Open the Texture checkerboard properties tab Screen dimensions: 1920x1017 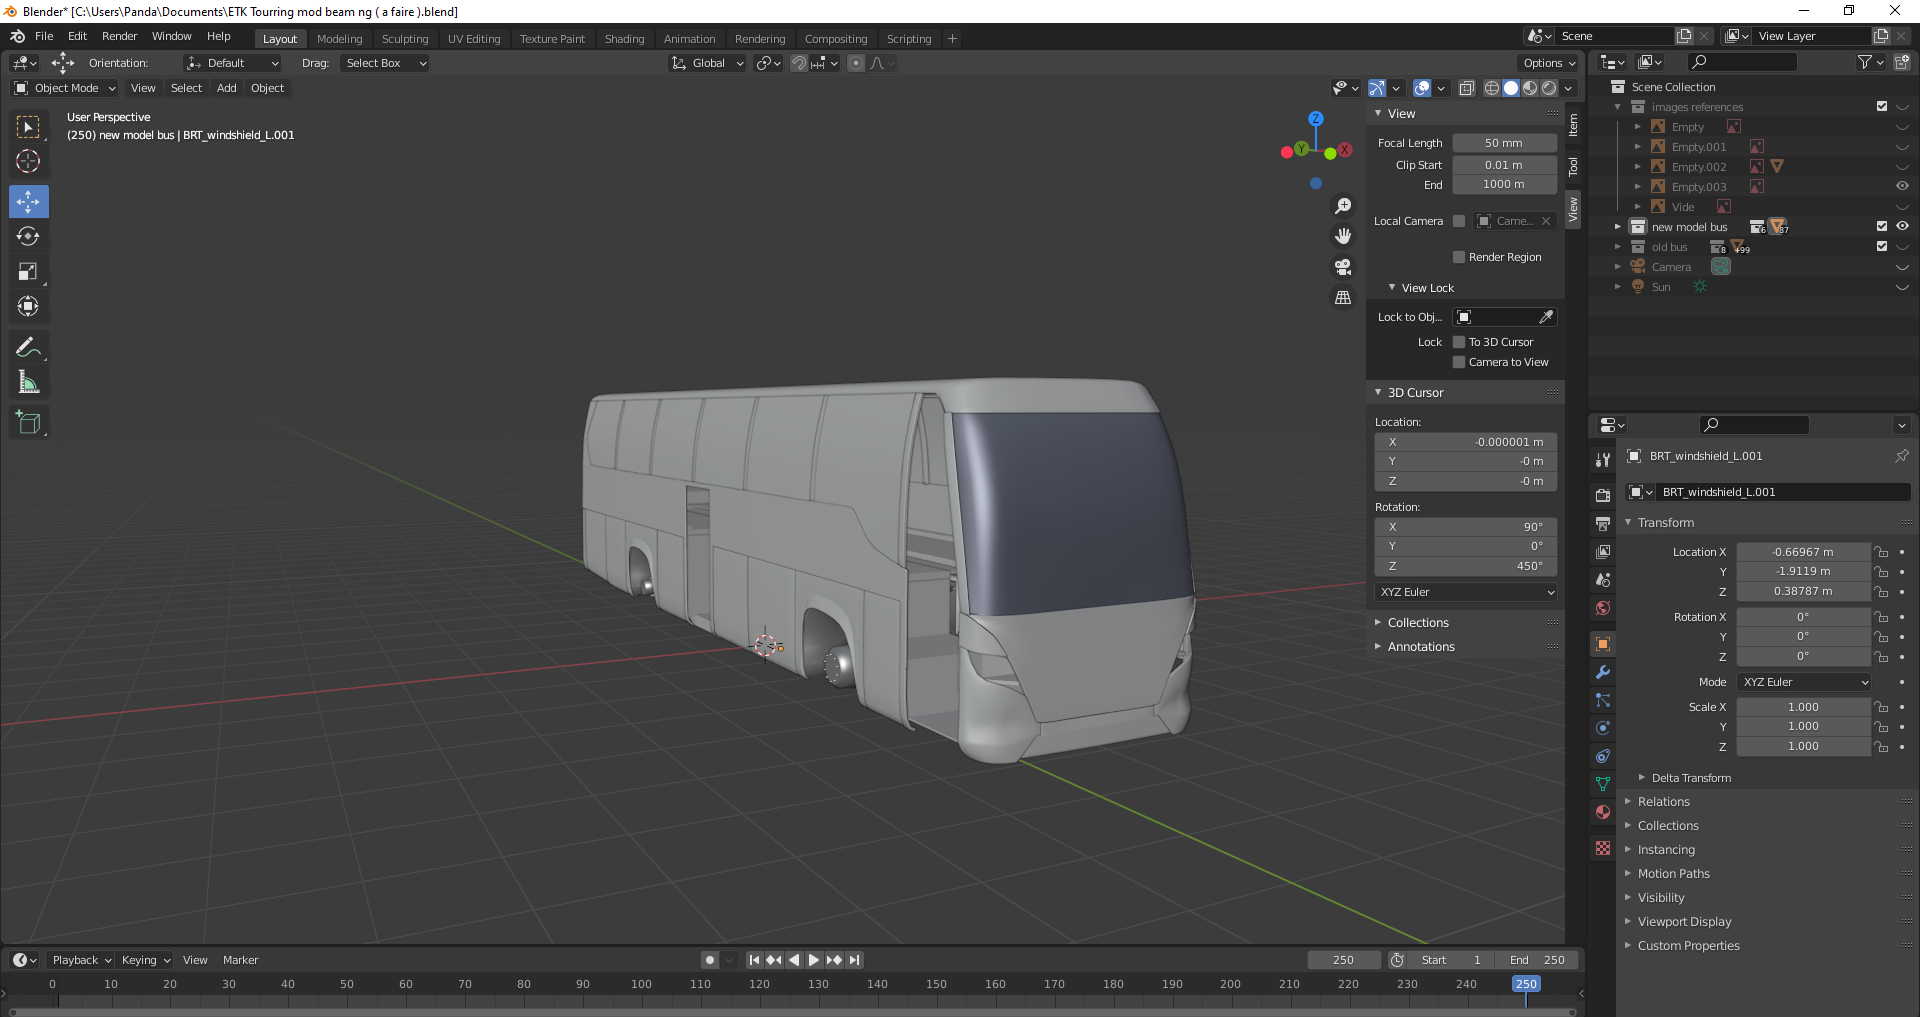click(1603, 848)
